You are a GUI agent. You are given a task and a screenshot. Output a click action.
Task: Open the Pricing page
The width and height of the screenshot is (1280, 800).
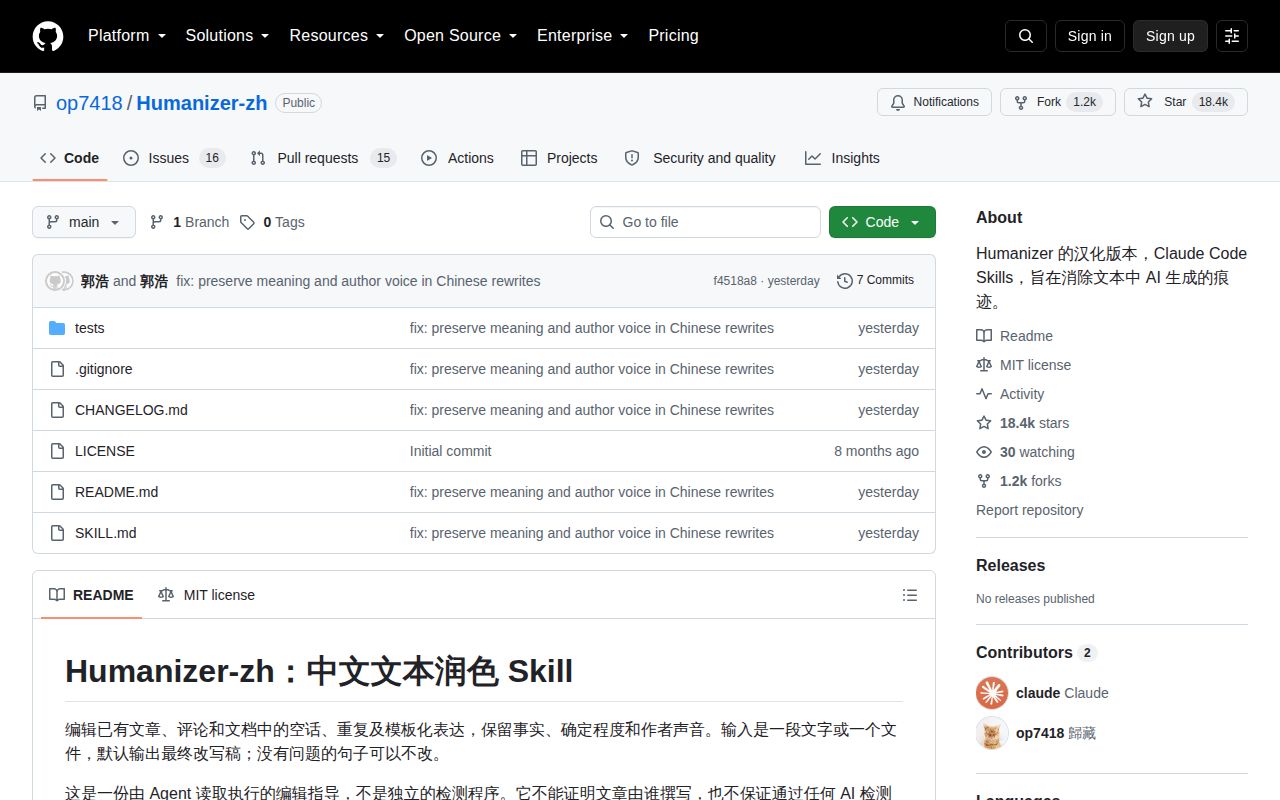673,36
